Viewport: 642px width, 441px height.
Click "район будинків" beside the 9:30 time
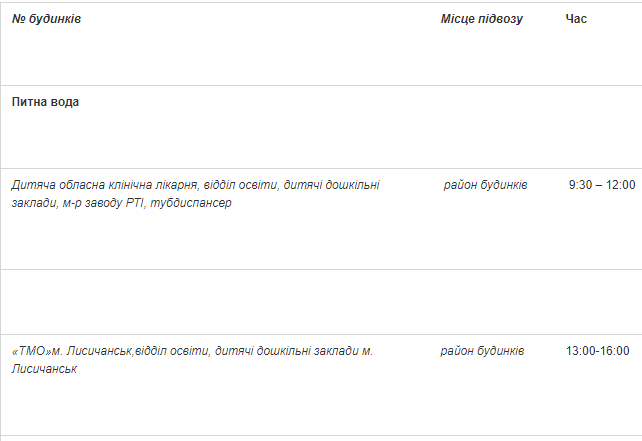coord(486,185)
